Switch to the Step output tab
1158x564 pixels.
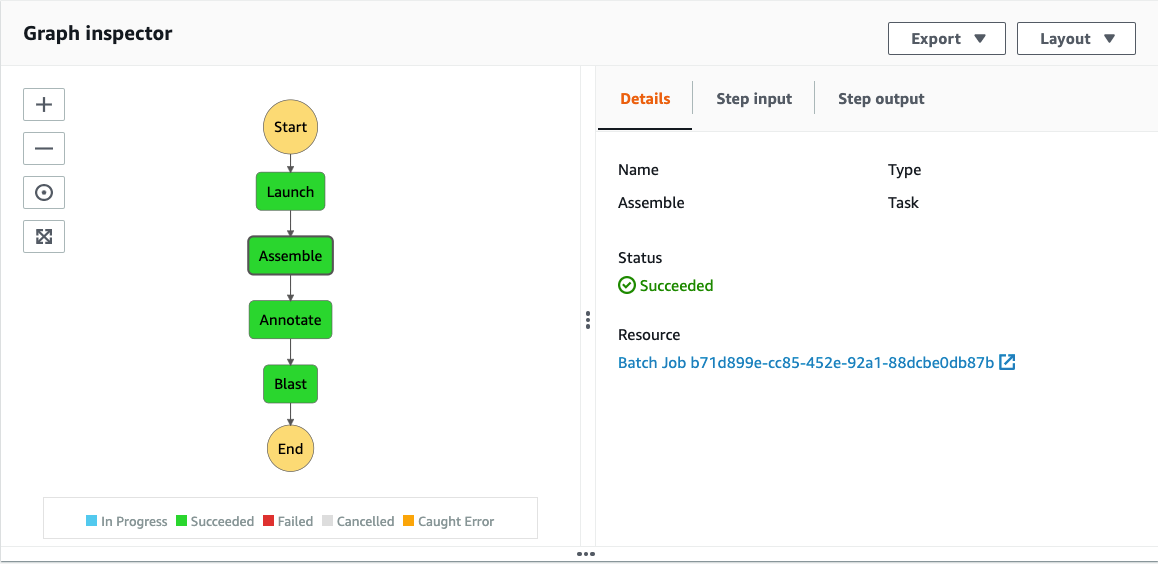[881, 99]
